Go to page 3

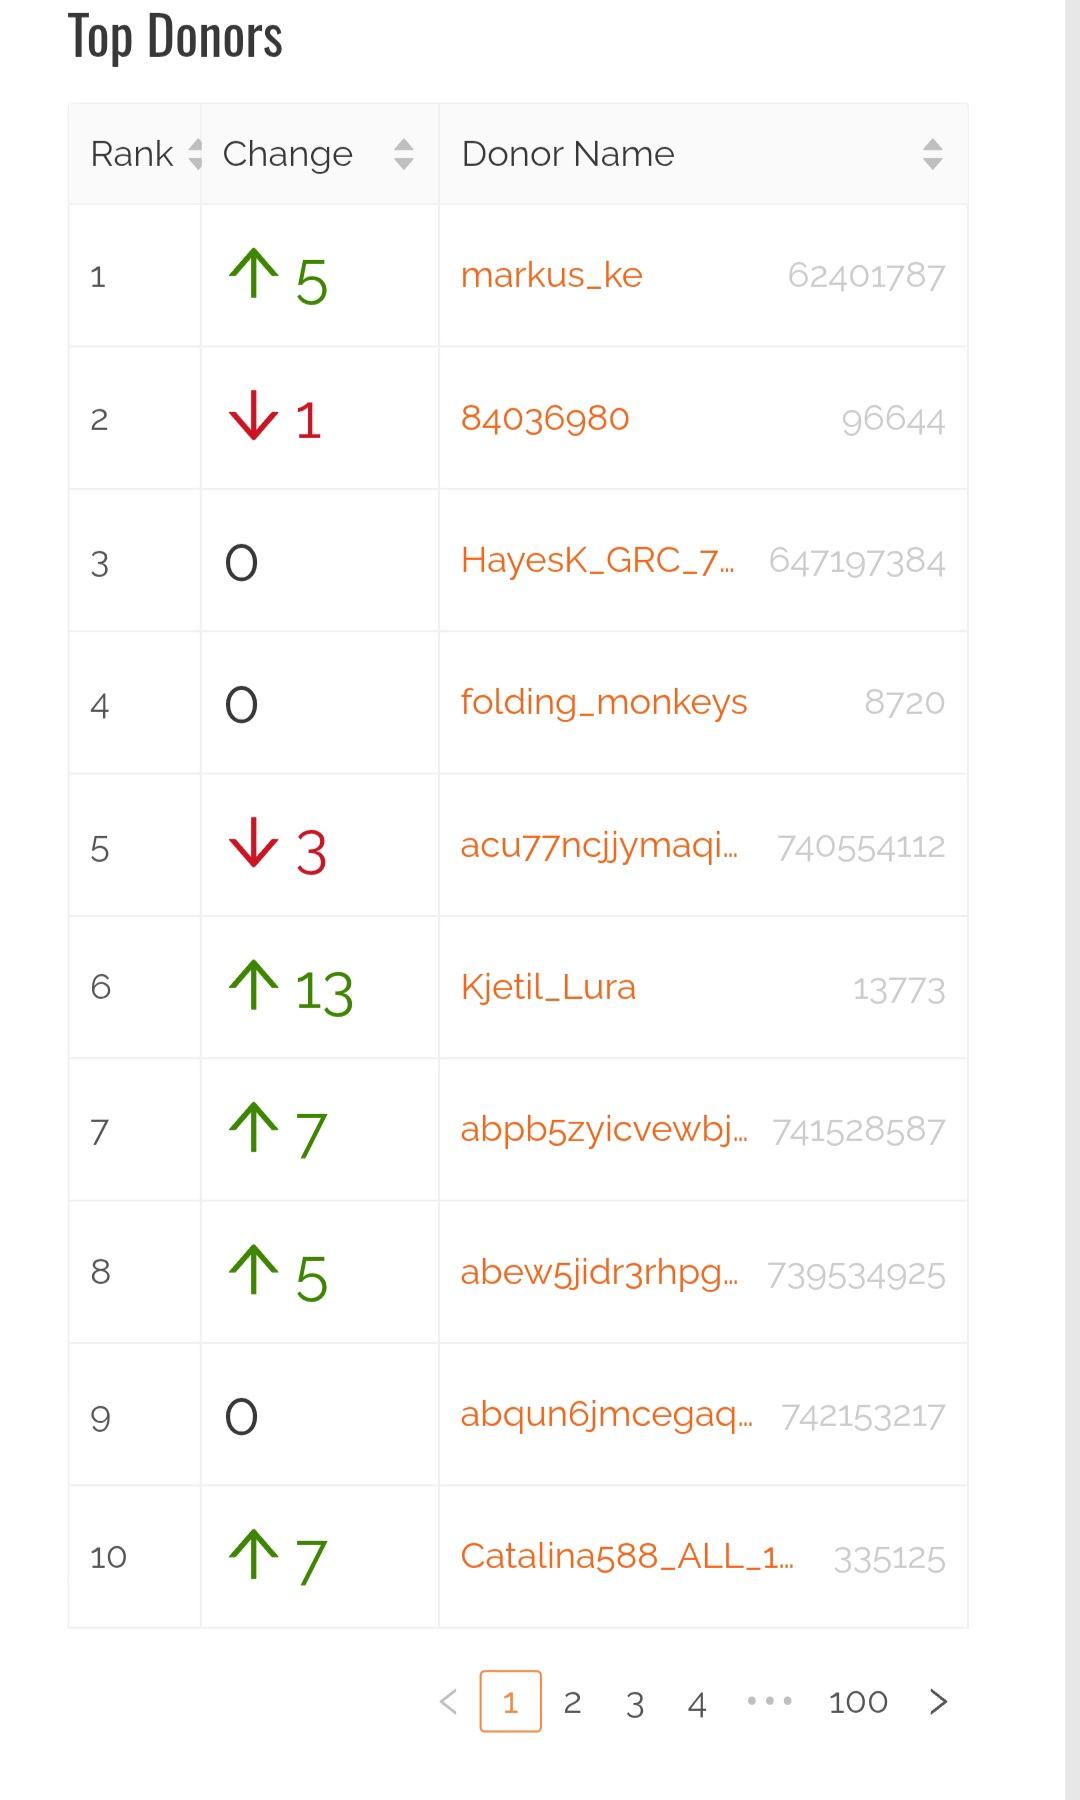click(x=635, y=1702)
